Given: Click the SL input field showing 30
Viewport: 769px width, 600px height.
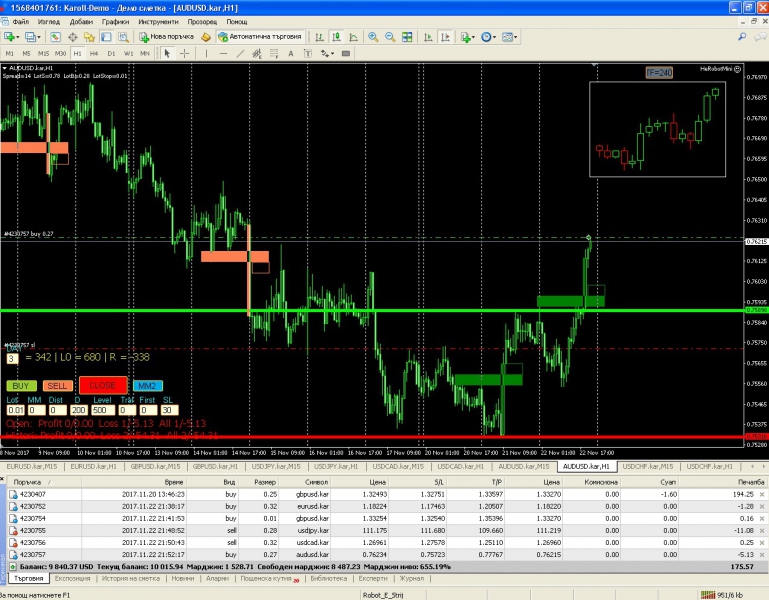Looking at the screenshot, I should pos(170,410).
